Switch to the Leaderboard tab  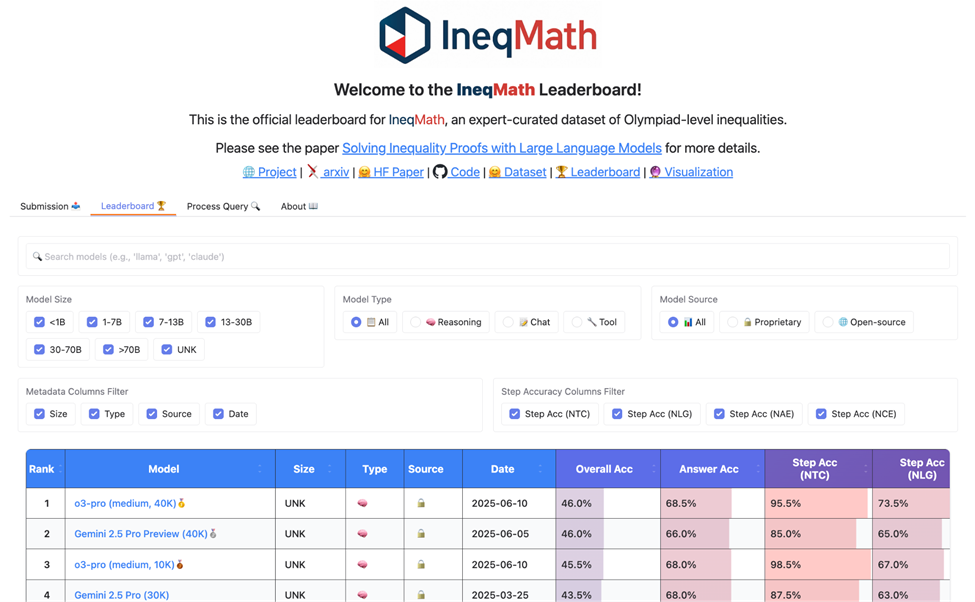tap(133, 206)
